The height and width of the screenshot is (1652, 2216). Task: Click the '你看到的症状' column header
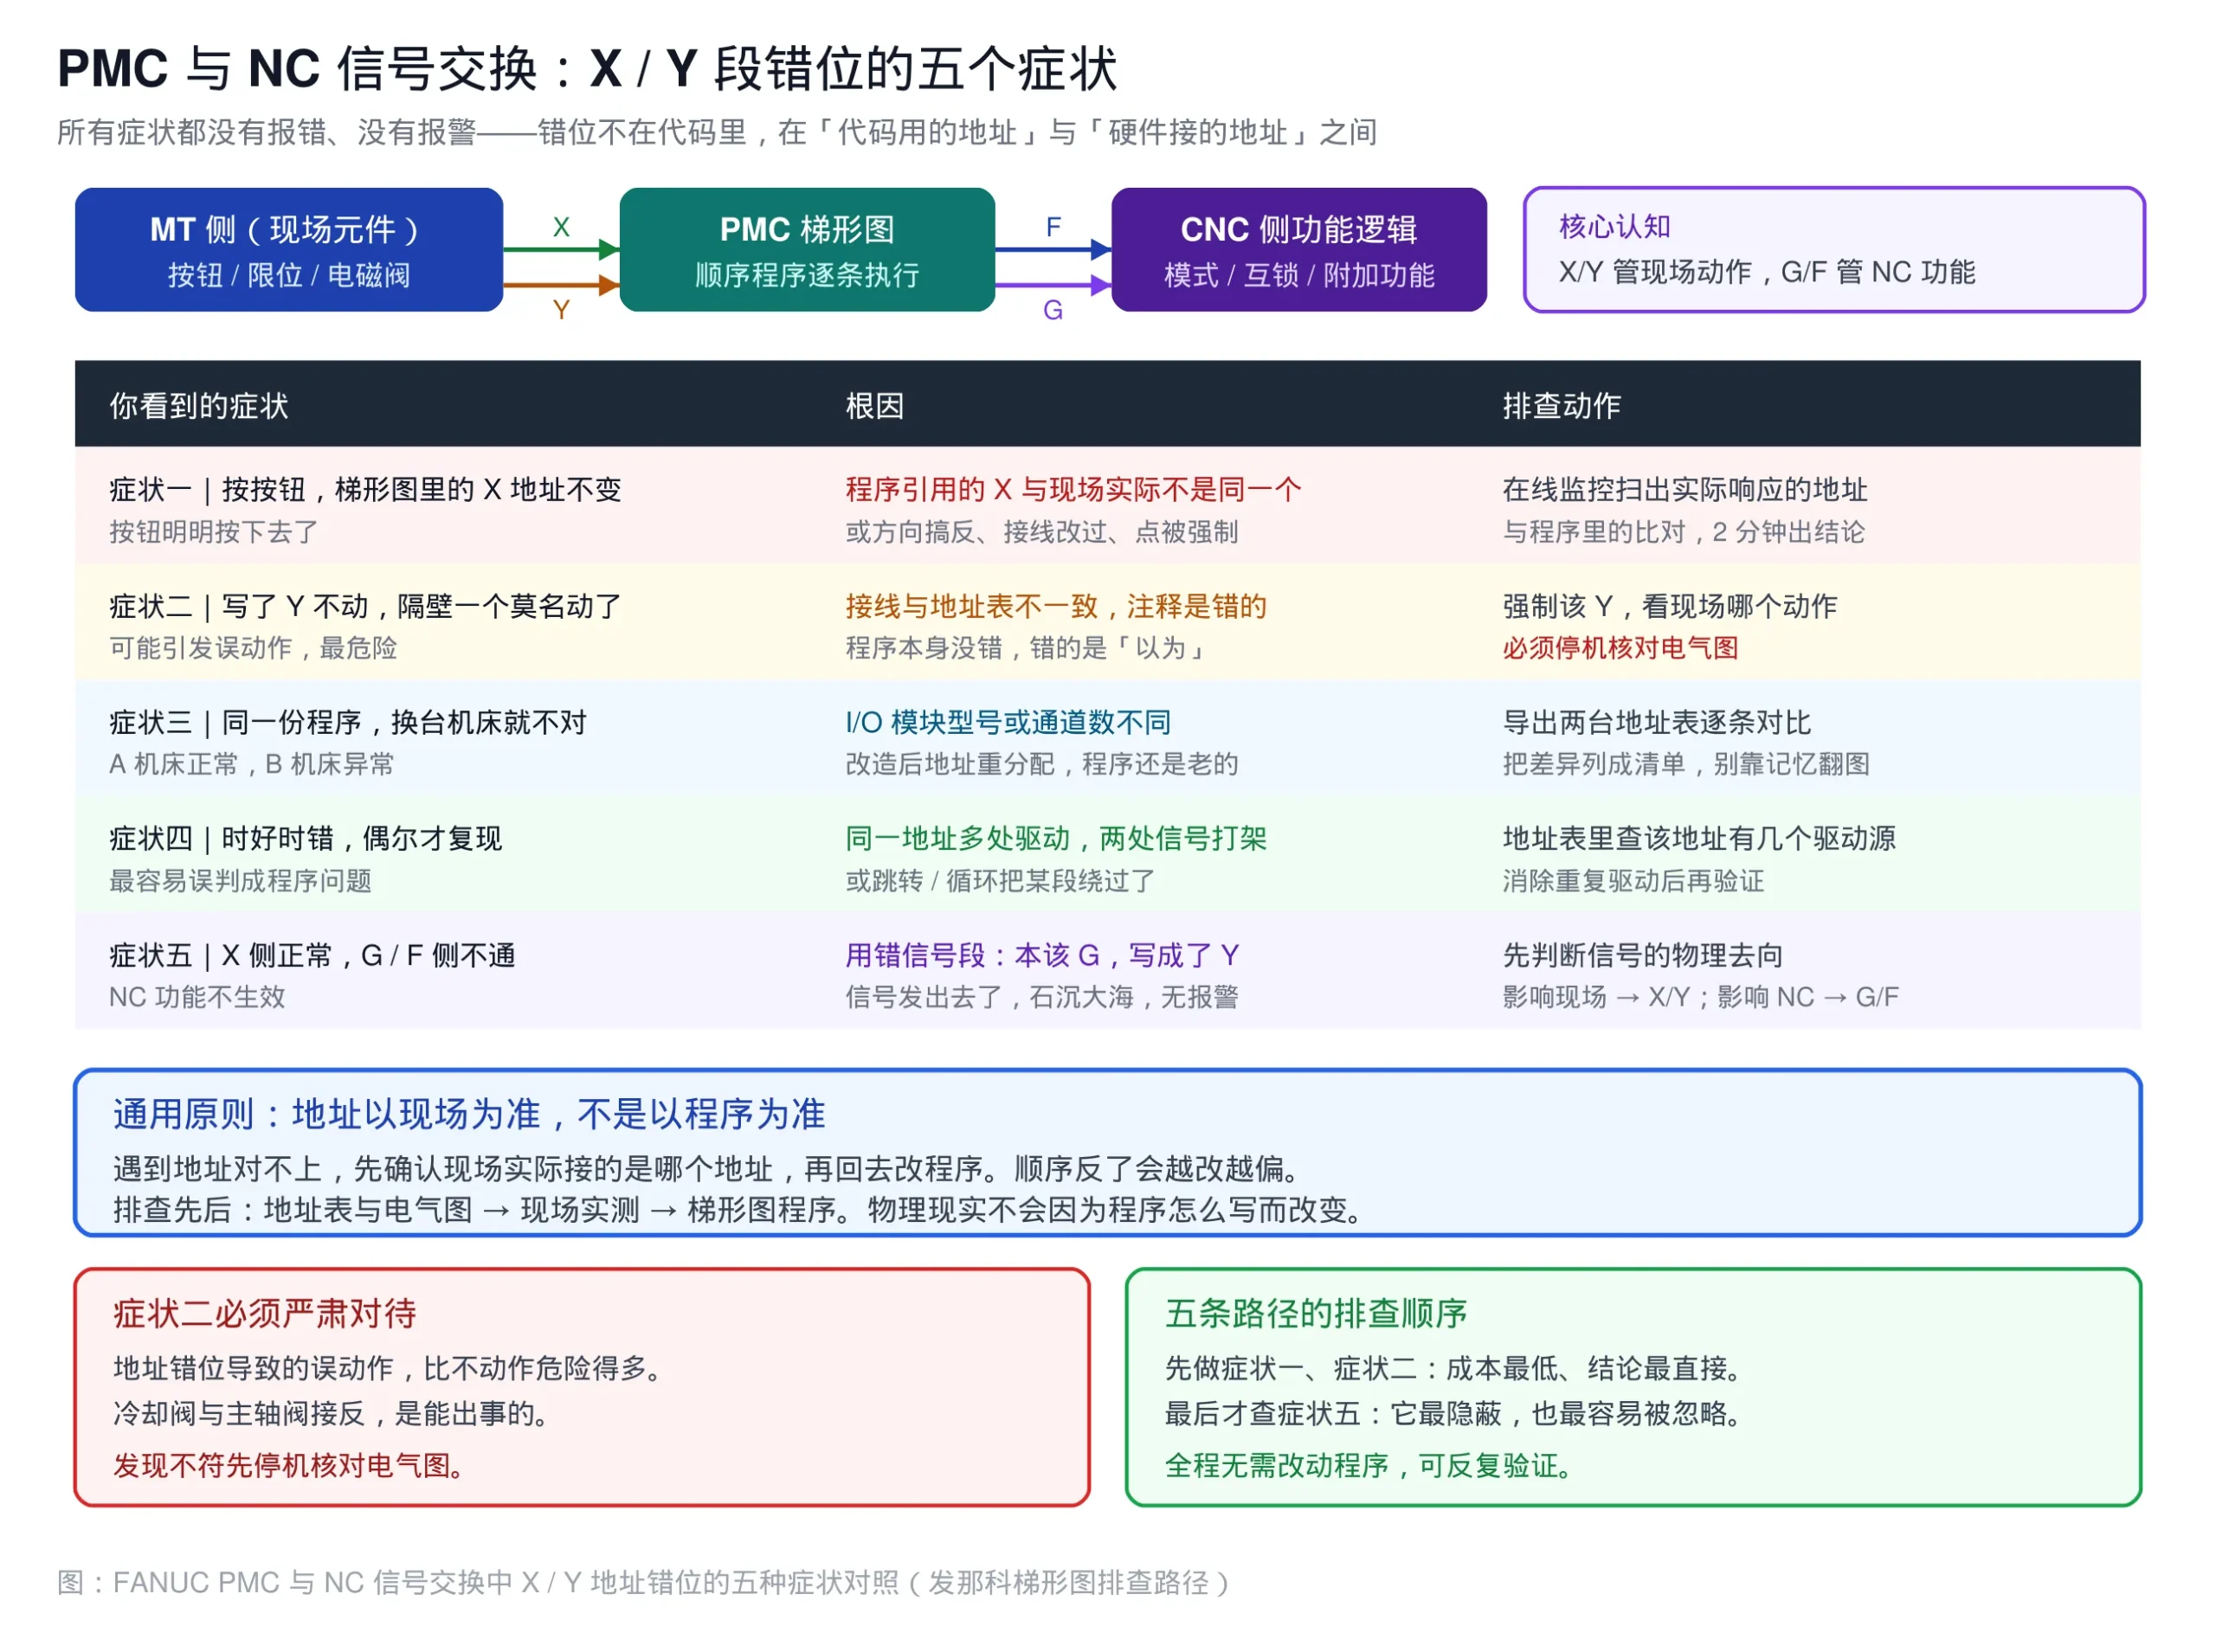(198, 405)
